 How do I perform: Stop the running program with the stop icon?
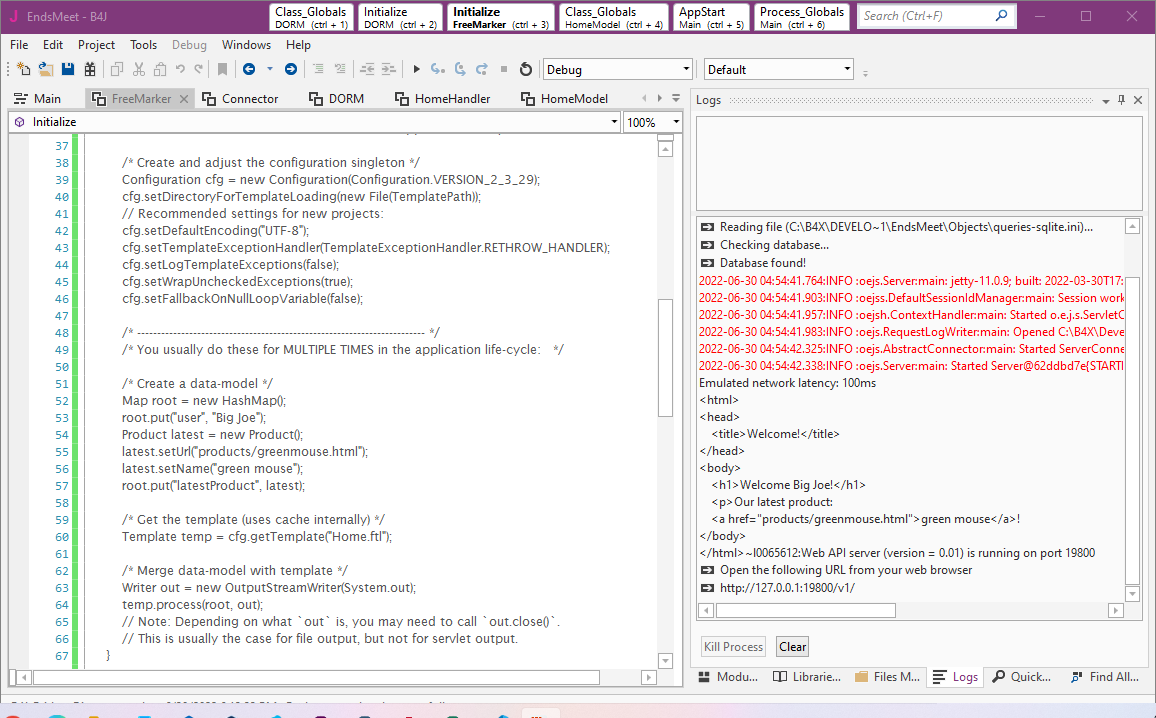pos(504,69)
